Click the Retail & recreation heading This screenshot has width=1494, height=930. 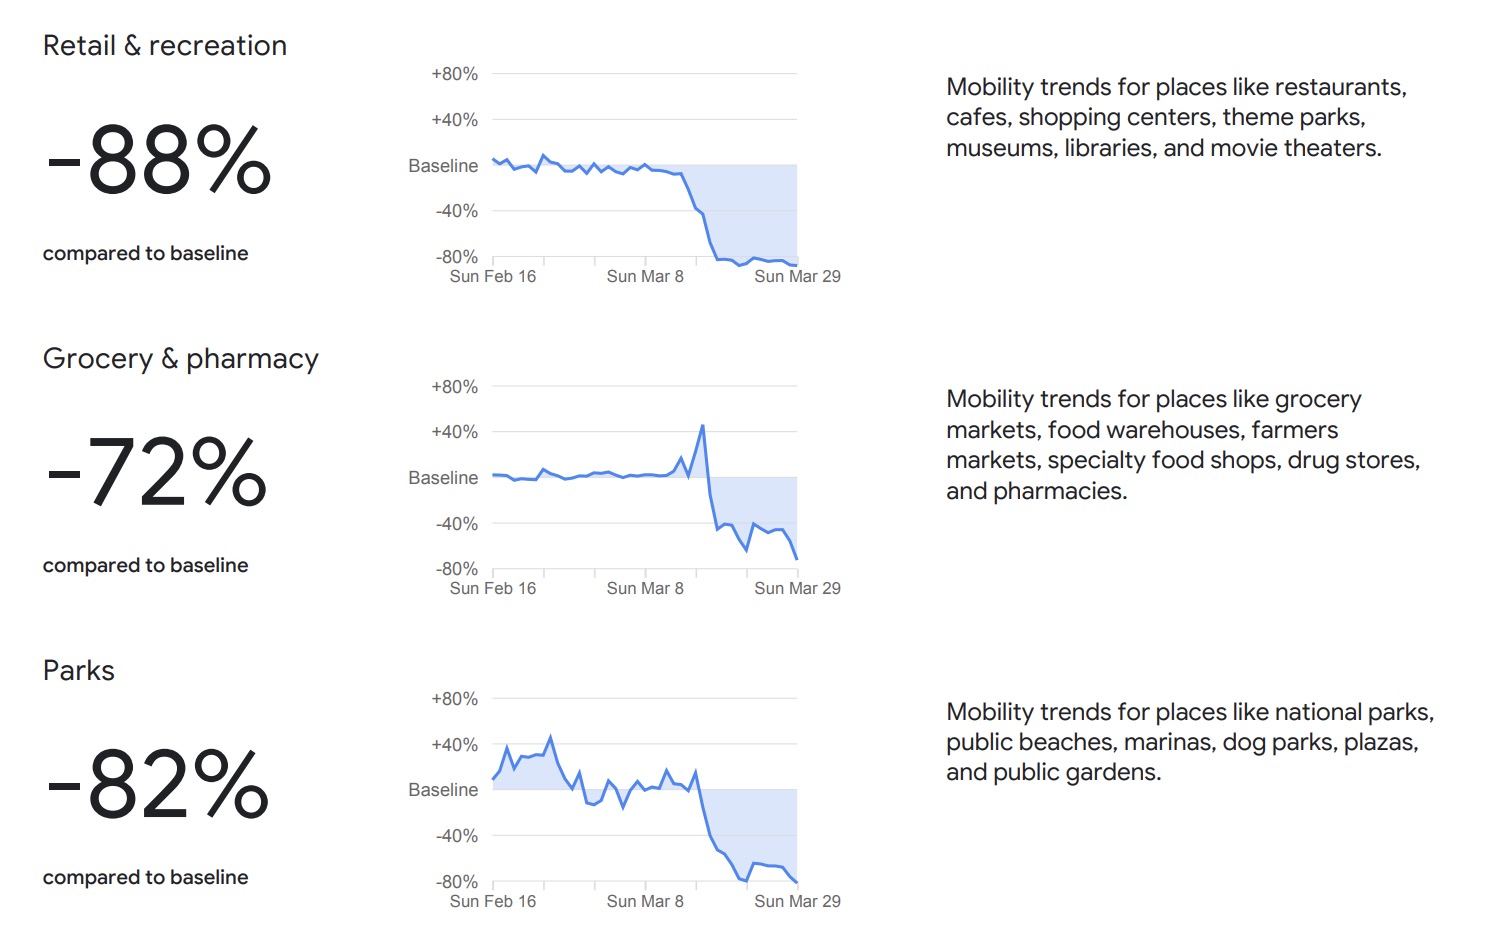tap(165, 46)
